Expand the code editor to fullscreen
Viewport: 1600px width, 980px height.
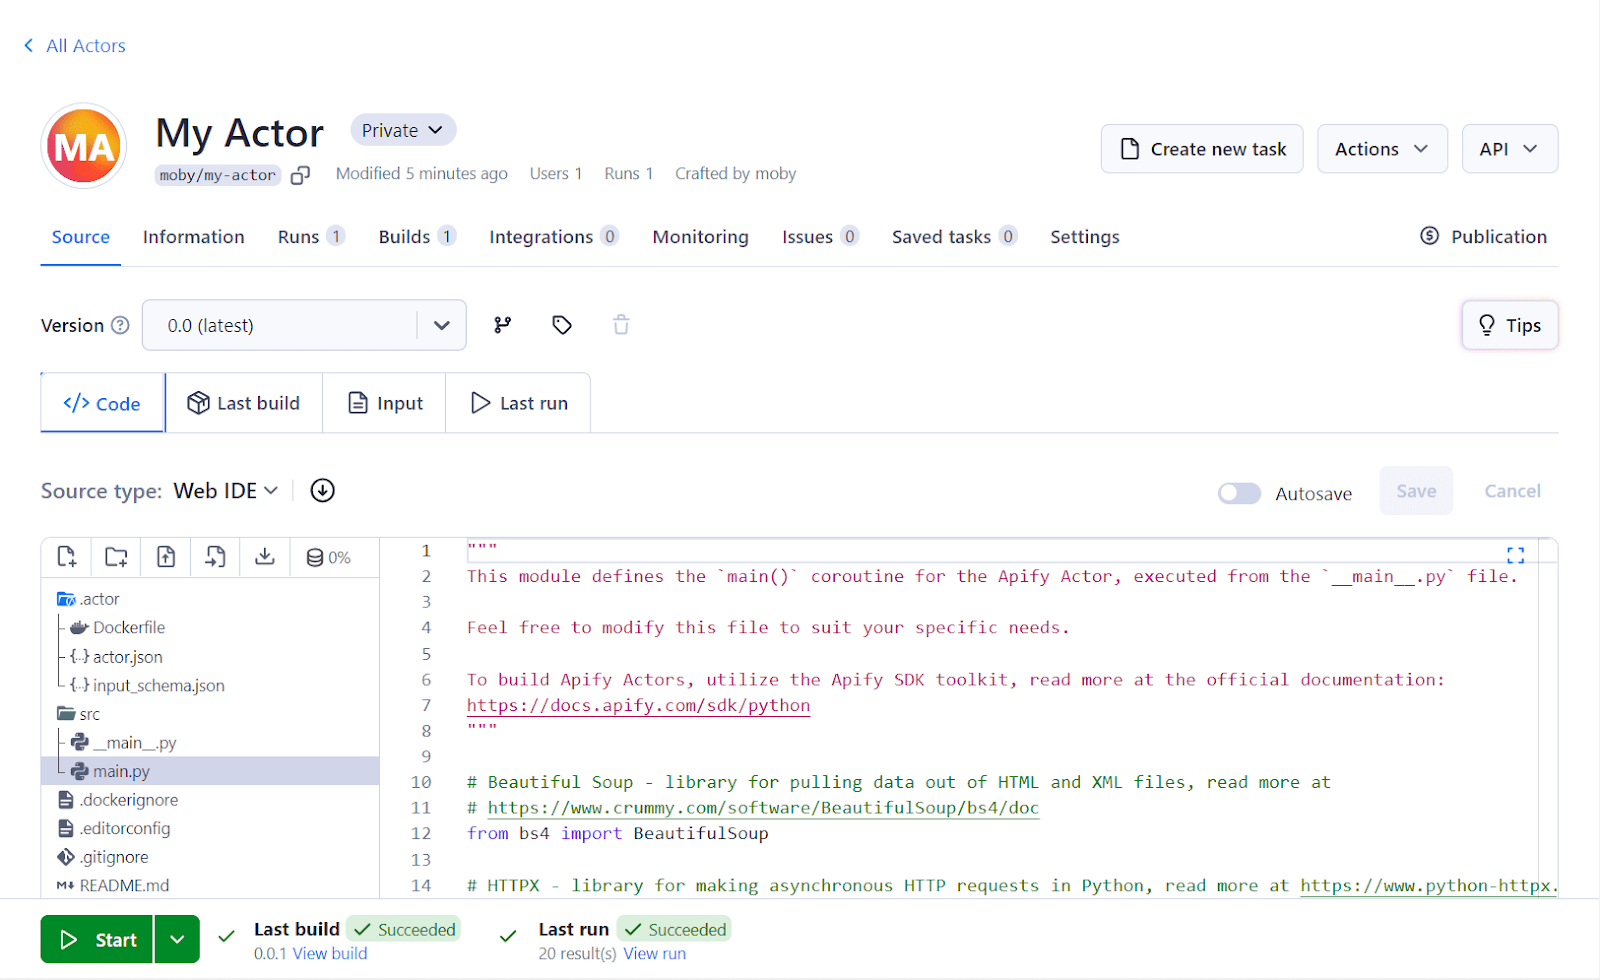(1516, 554)
